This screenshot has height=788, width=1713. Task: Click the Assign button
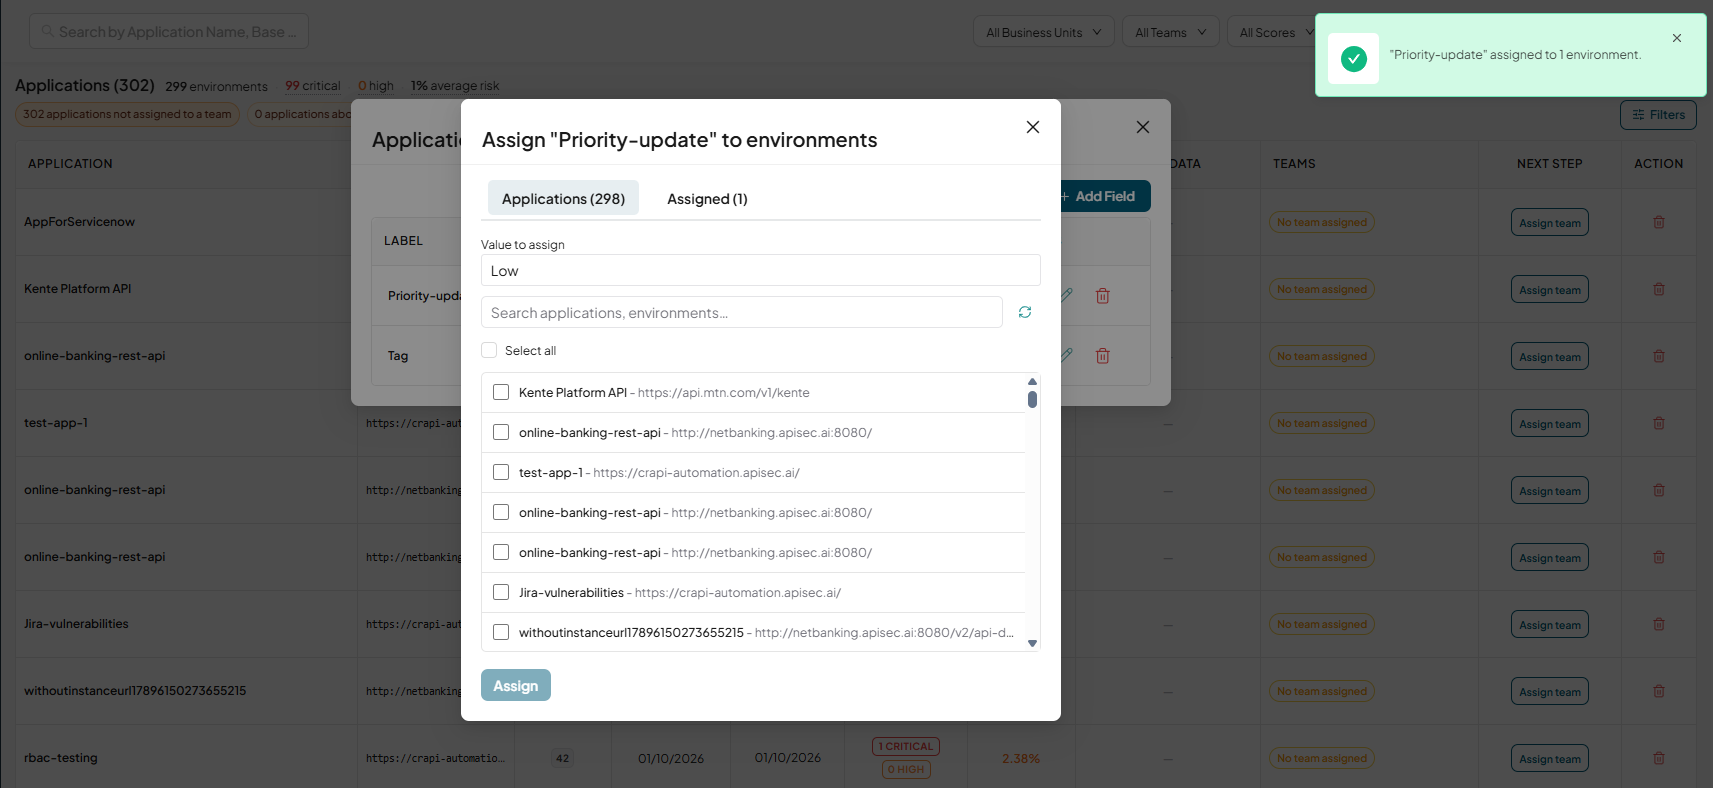click(x=516, y=685)
